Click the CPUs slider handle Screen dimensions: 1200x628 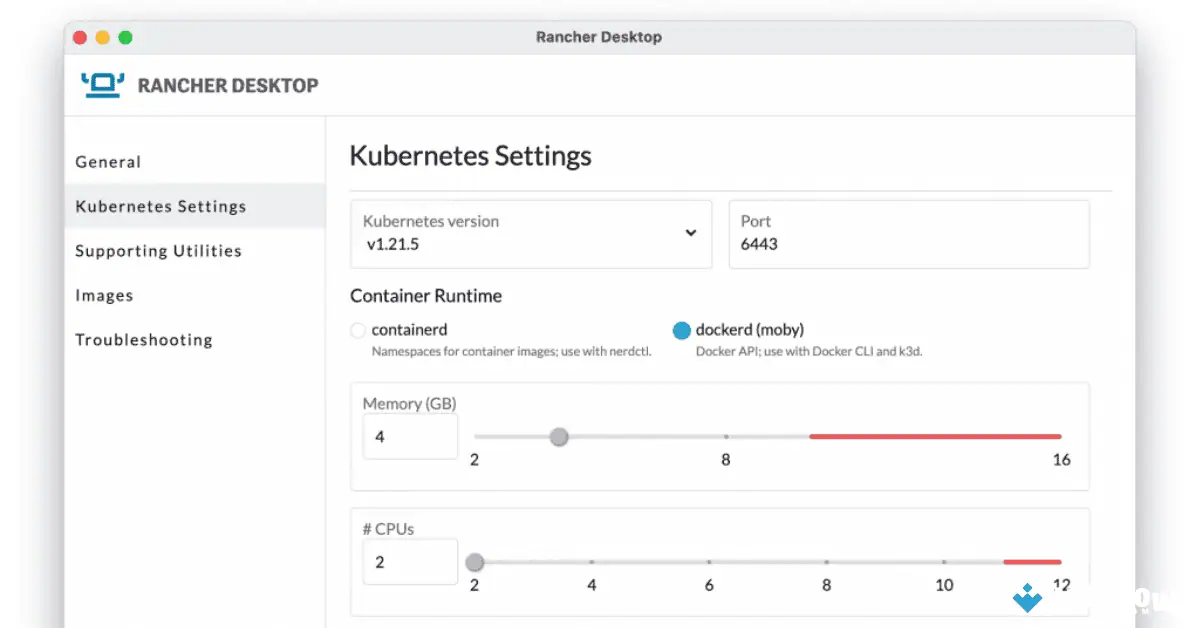tap(475, 563)
